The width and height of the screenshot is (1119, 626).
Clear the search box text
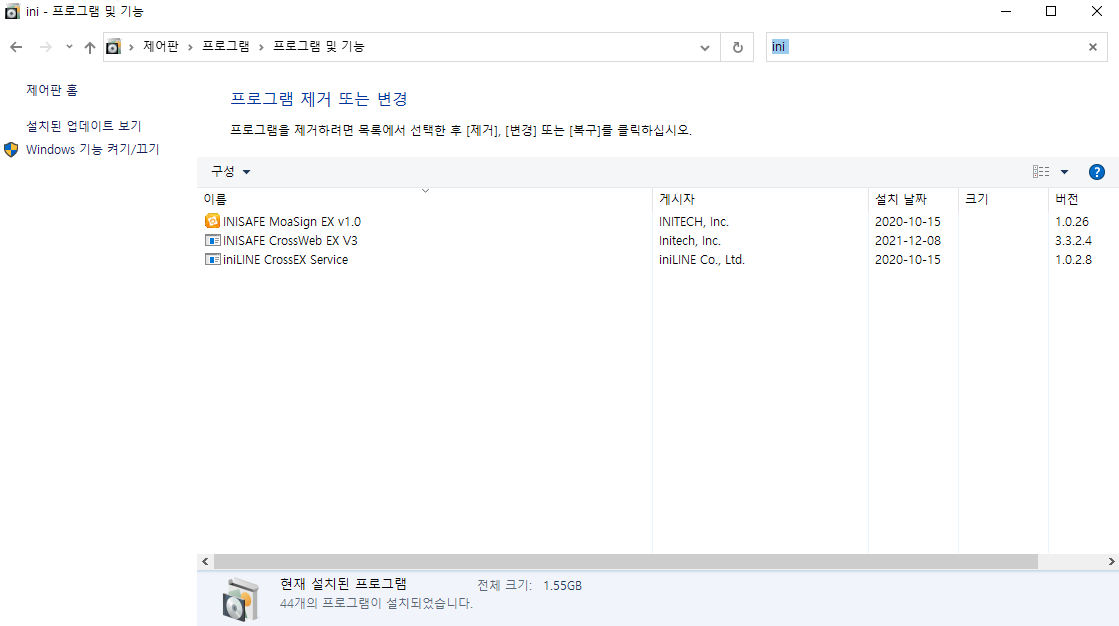(1093, 47)
